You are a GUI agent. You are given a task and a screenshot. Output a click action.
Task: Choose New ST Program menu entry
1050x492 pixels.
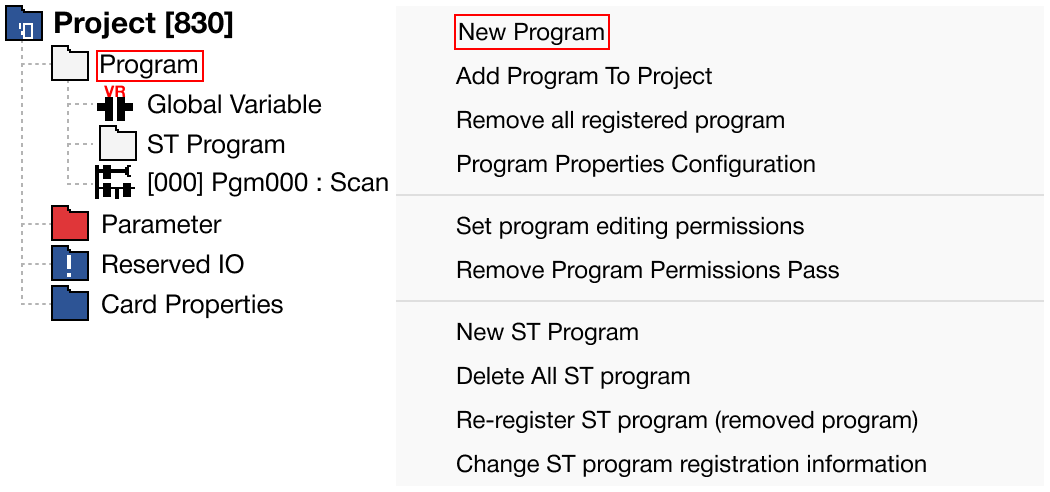547,332
